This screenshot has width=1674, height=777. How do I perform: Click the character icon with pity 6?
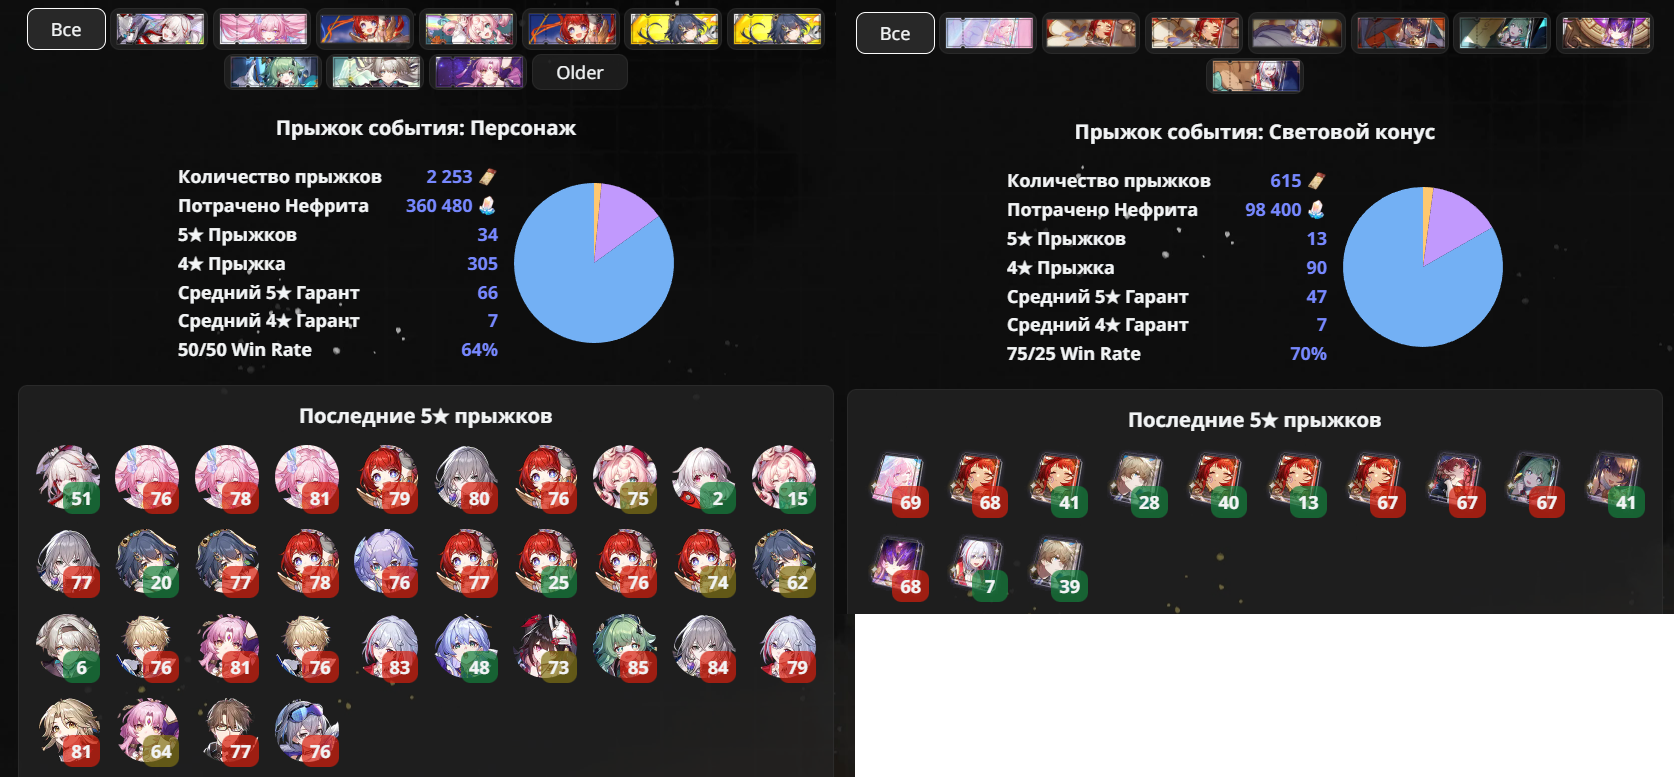[68, 647]
